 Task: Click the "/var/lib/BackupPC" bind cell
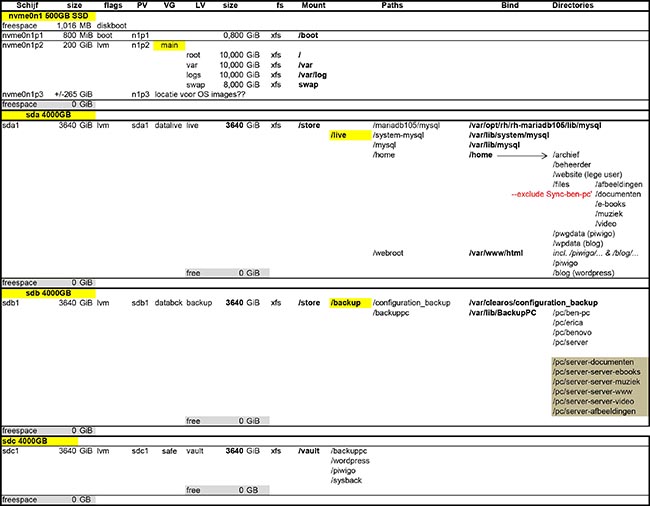pos(502,313)
